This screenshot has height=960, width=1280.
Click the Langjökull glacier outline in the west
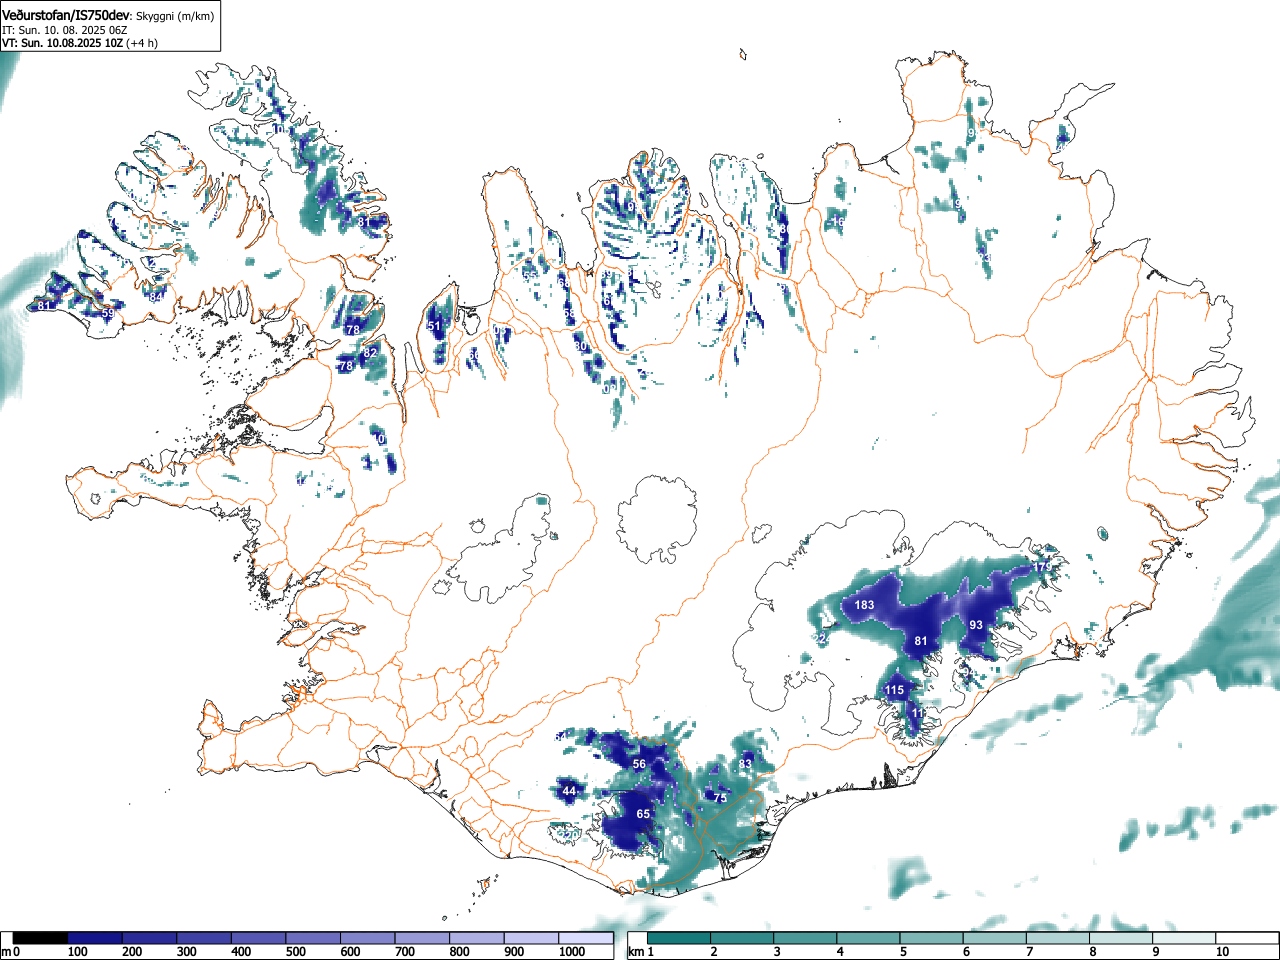[x=500, y=550]
